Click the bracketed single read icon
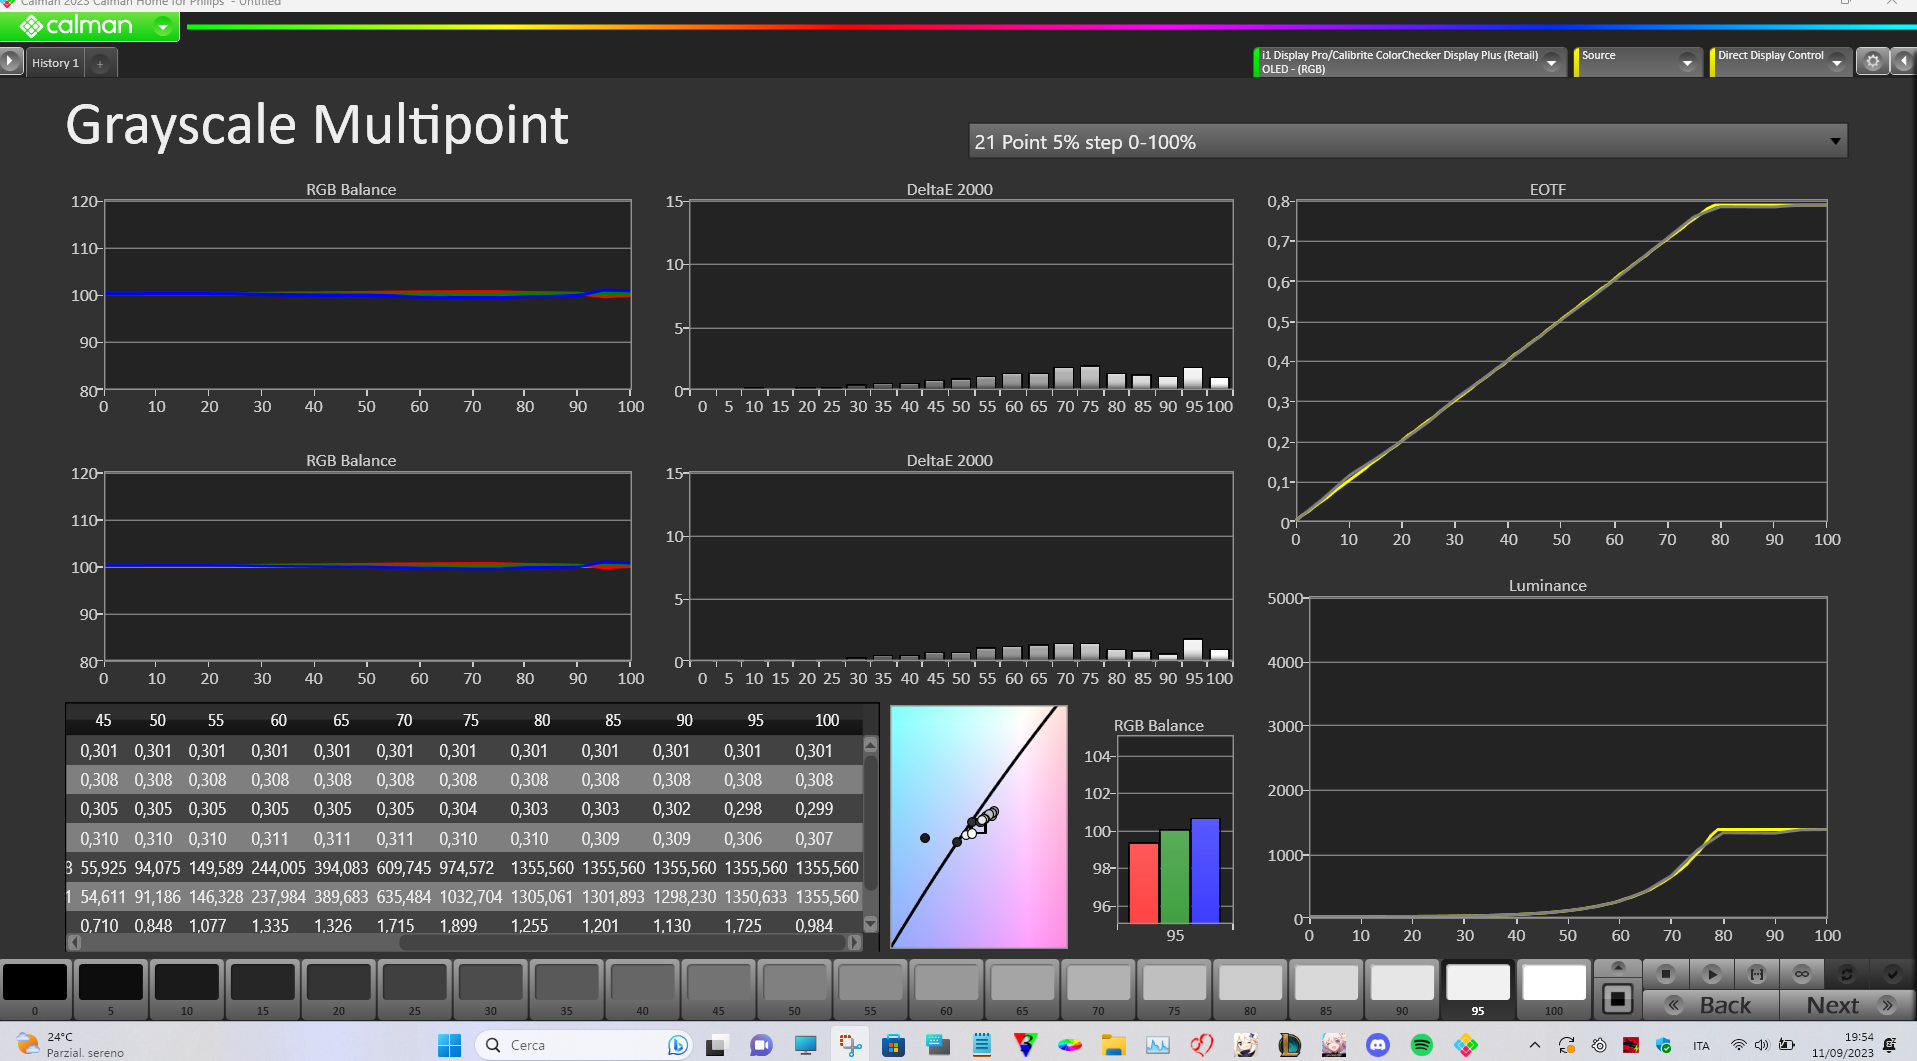Screen dimensions: 1917x1061 (1756, 973)
